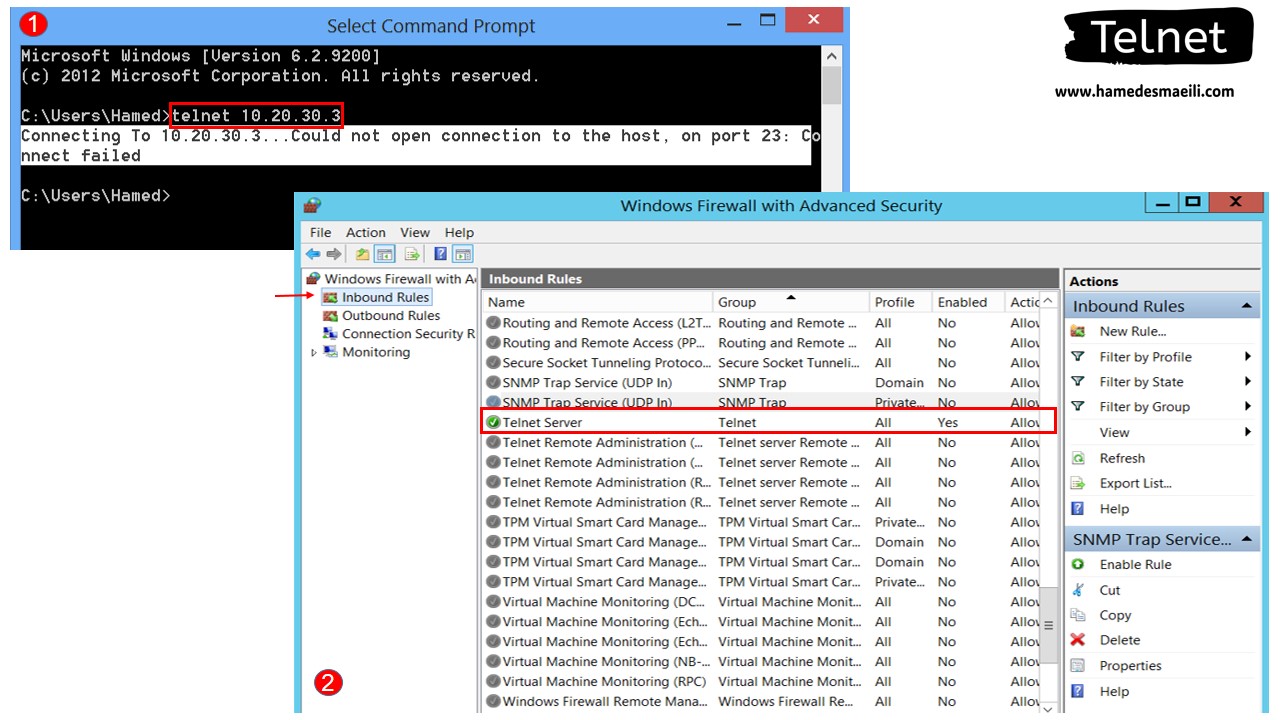Screen dimensions: 1280x720
Task: Open the Help menu in the menu bar
Action: tap(459, 232)
